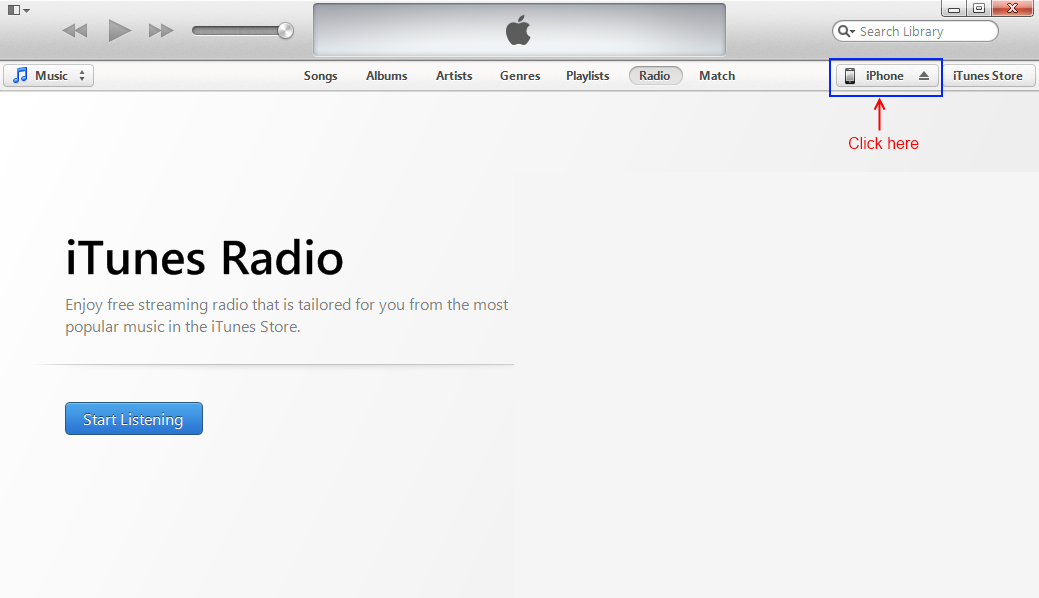Screen dimensions: 1039x598
Task: Click the iPhone device icon
Action: [850, 76]
